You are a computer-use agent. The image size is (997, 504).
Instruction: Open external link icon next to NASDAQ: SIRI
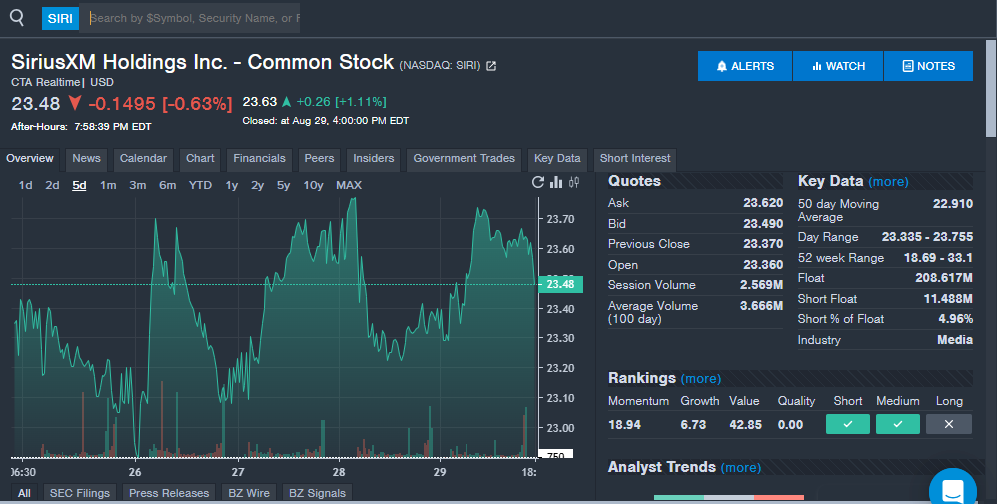pos(491,65)
